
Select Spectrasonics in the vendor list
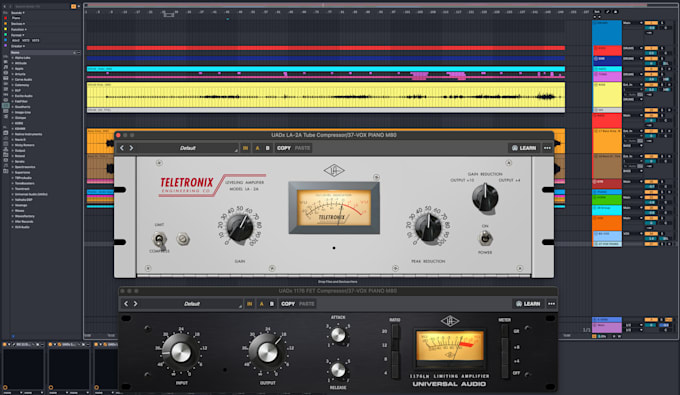[25, 167]
